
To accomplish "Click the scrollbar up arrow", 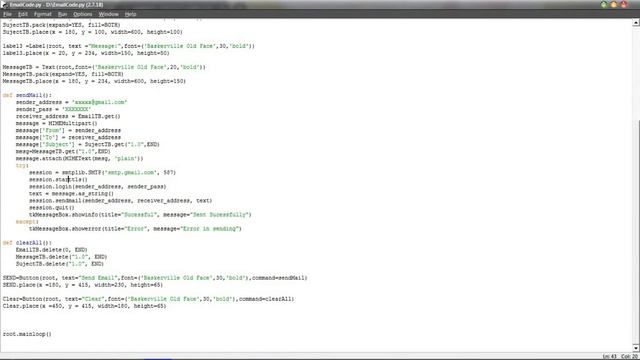I will point(636,23).
